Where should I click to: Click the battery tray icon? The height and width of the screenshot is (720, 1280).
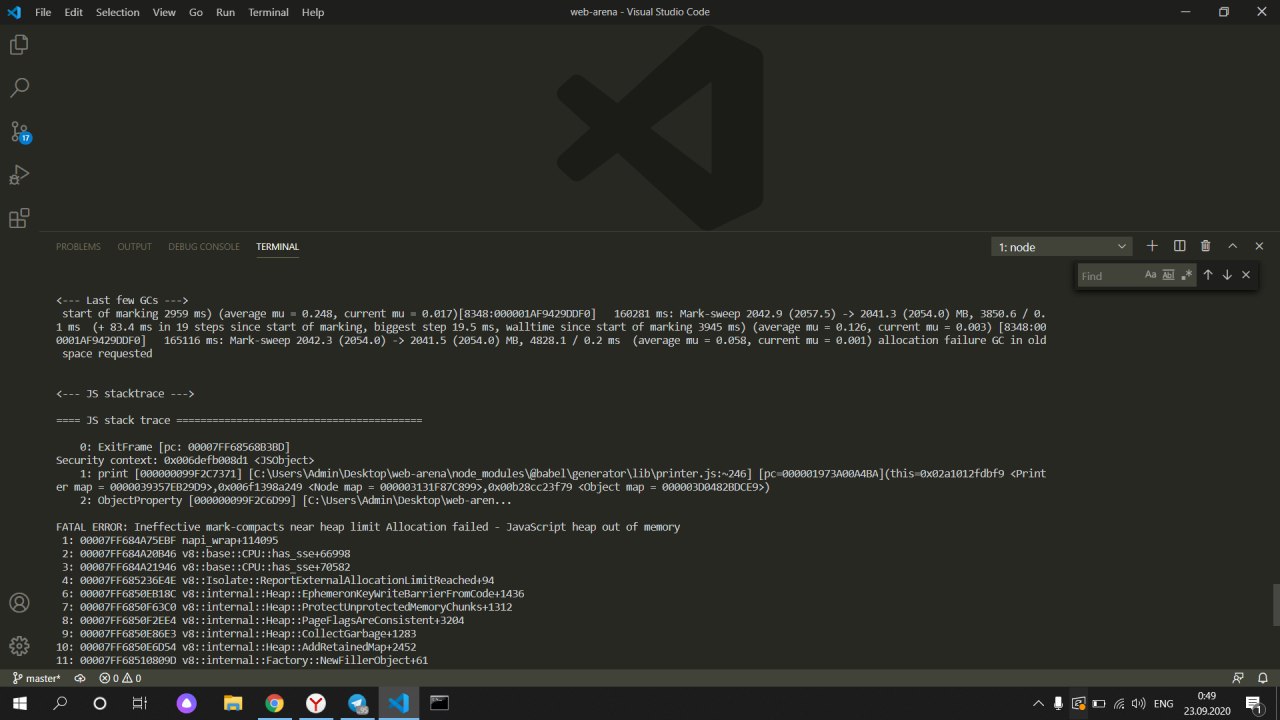click(1099, 703)
